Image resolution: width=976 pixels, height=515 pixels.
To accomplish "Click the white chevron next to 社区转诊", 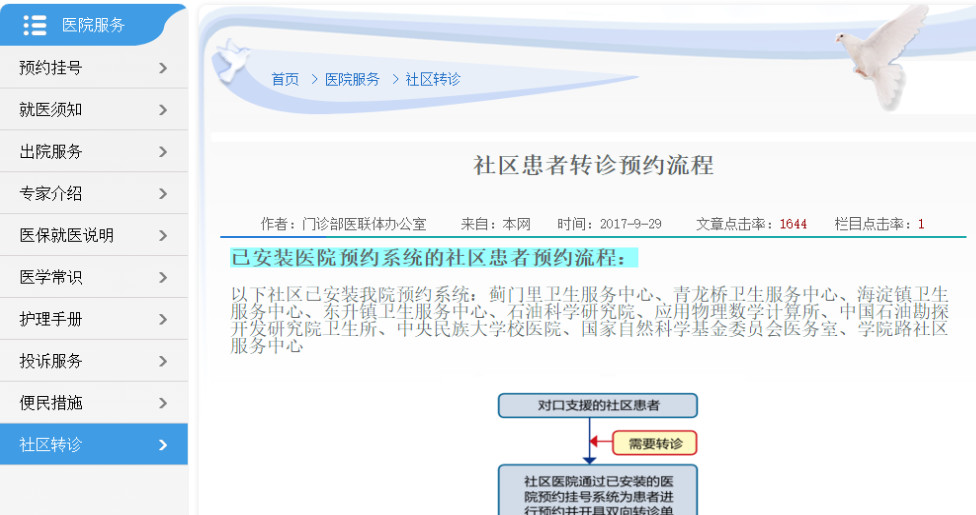I will pyautogui.click(x=163, y=445).
